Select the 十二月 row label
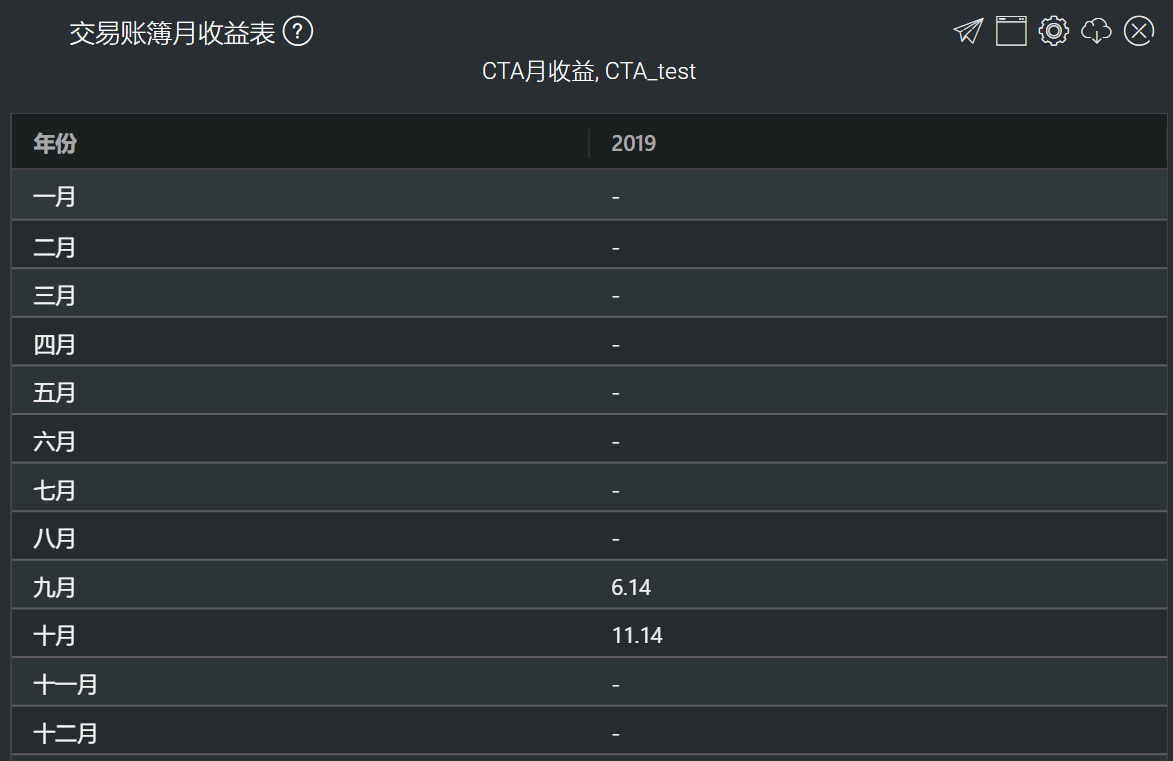The height and width of the screenshot is (761, 1173). tap(65, 733)
